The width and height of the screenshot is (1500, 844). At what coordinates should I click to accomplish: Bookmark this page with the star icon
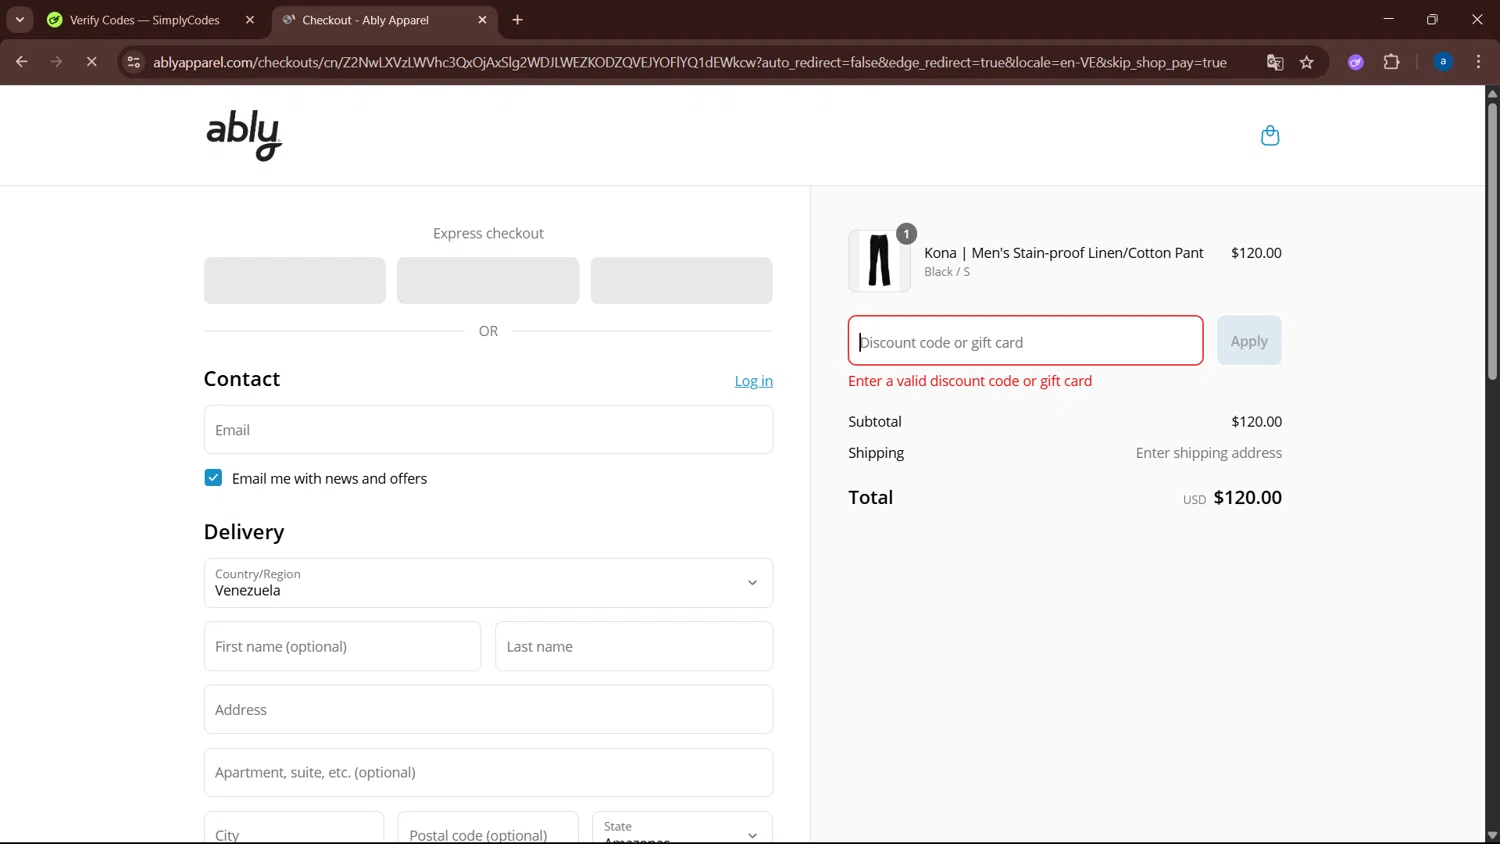[x=1306, y=62]
